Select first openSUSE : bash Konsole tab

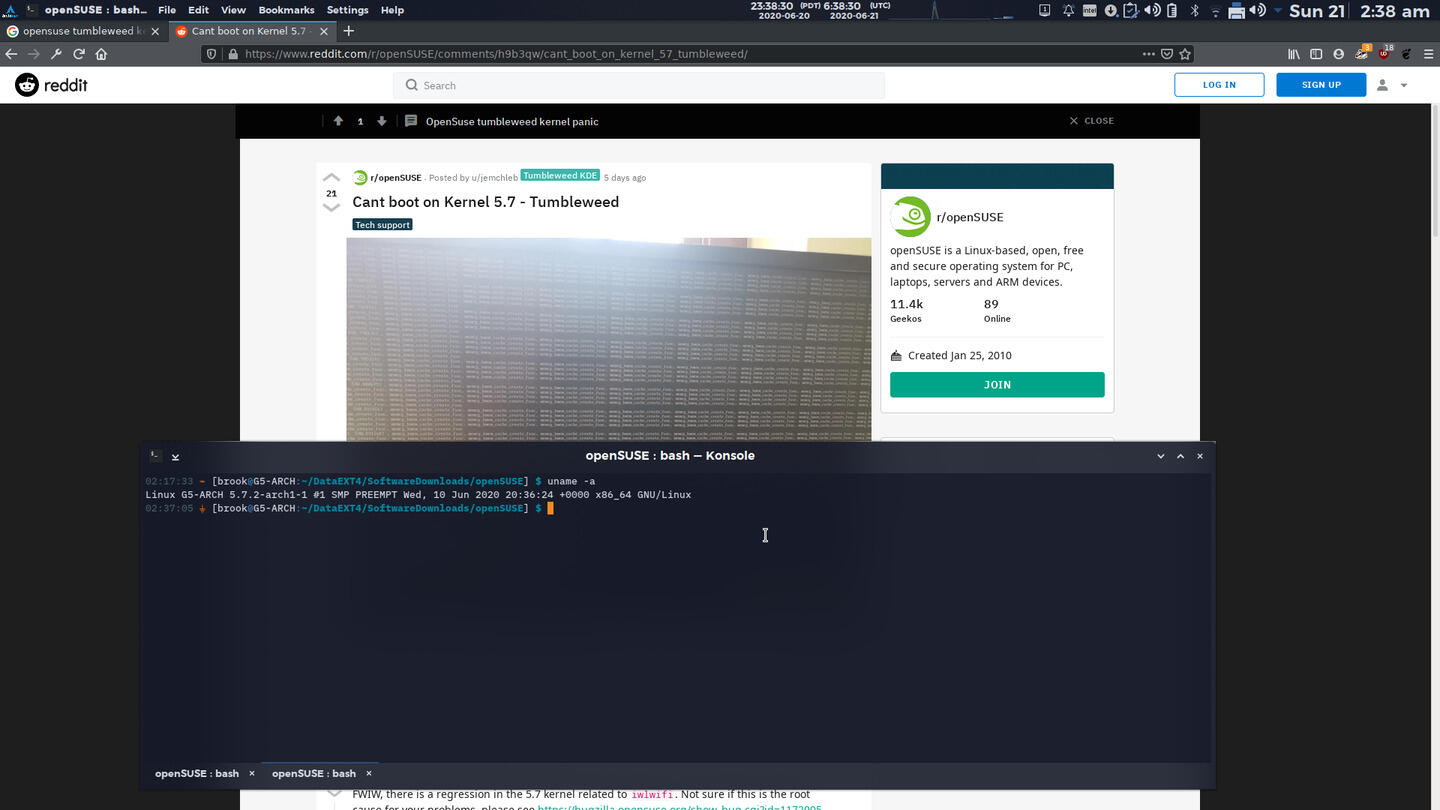(x=197, y=773)
